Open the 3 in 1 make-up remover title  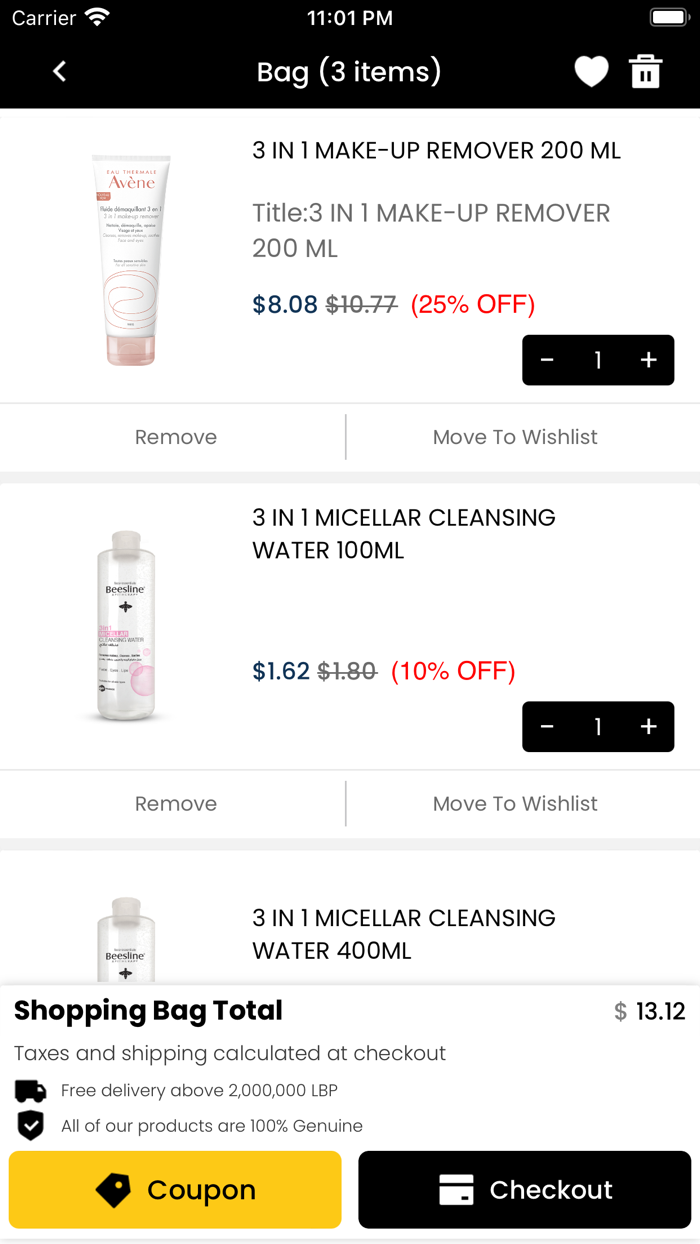pyautogui.click(x=437, y=151)
